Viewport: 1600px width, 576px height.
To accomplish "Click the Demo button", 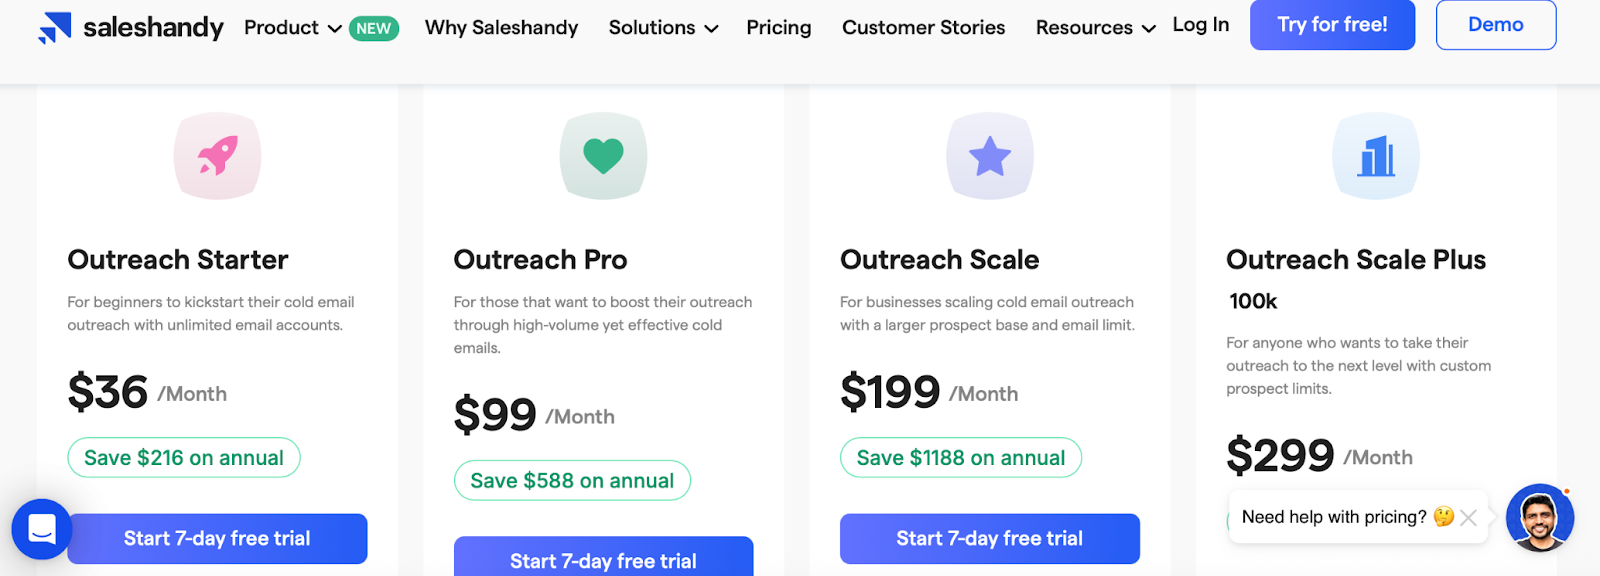I will coord(1495,25).
